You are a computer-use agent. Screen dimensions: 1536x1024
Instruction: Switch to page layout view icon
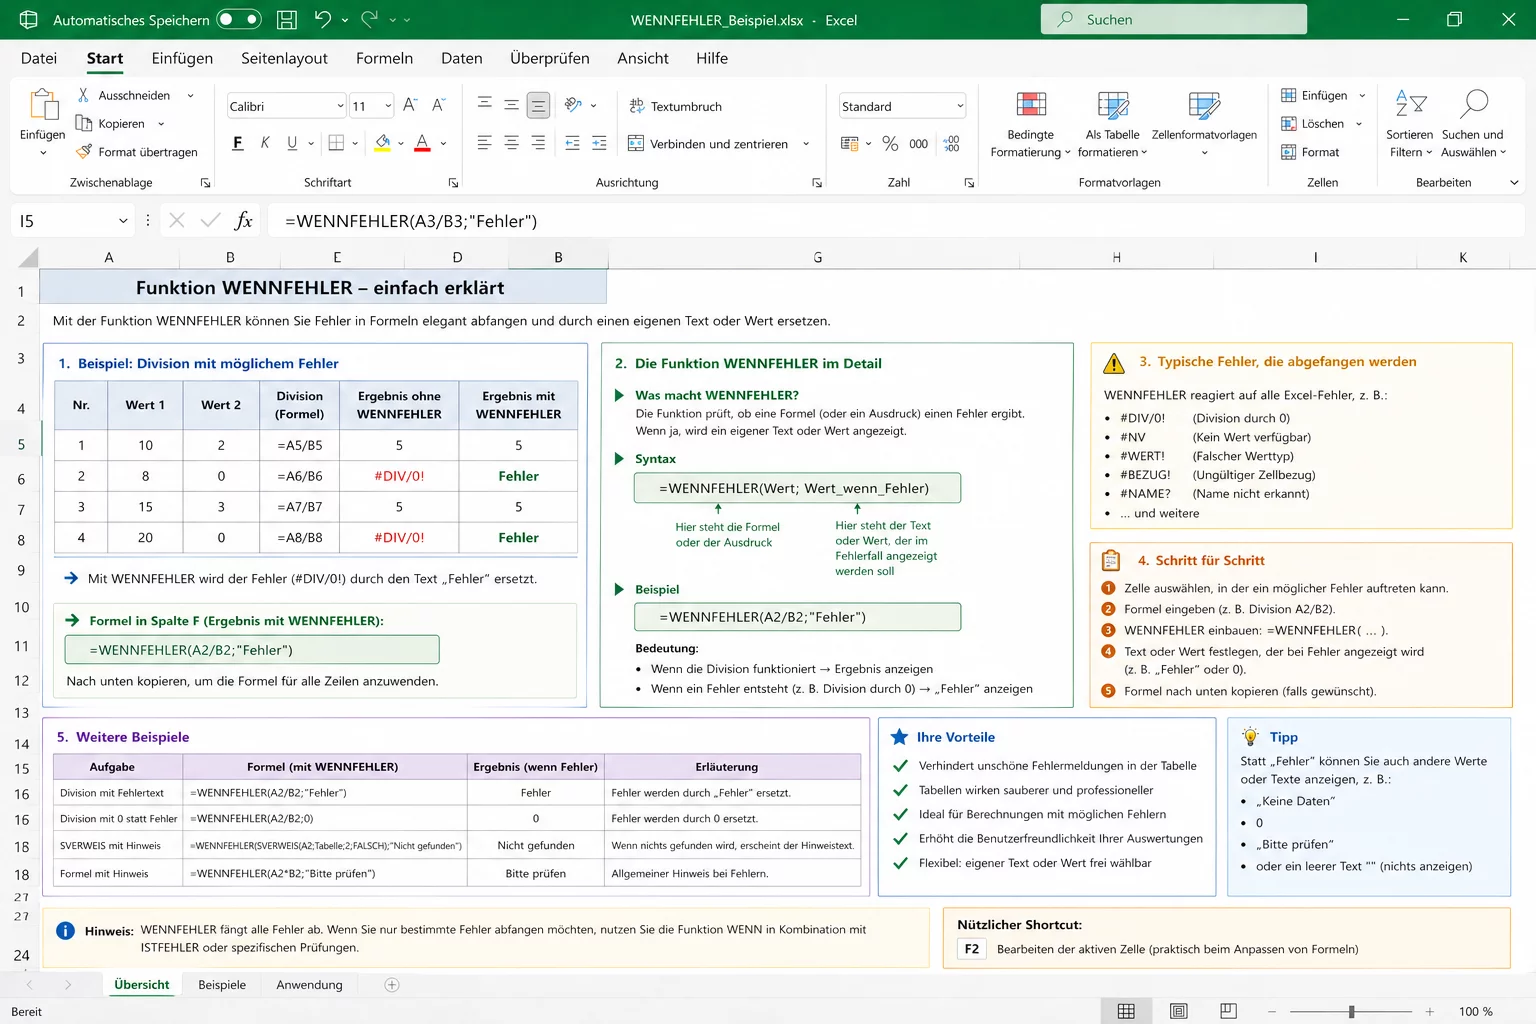(1179, 1011)
